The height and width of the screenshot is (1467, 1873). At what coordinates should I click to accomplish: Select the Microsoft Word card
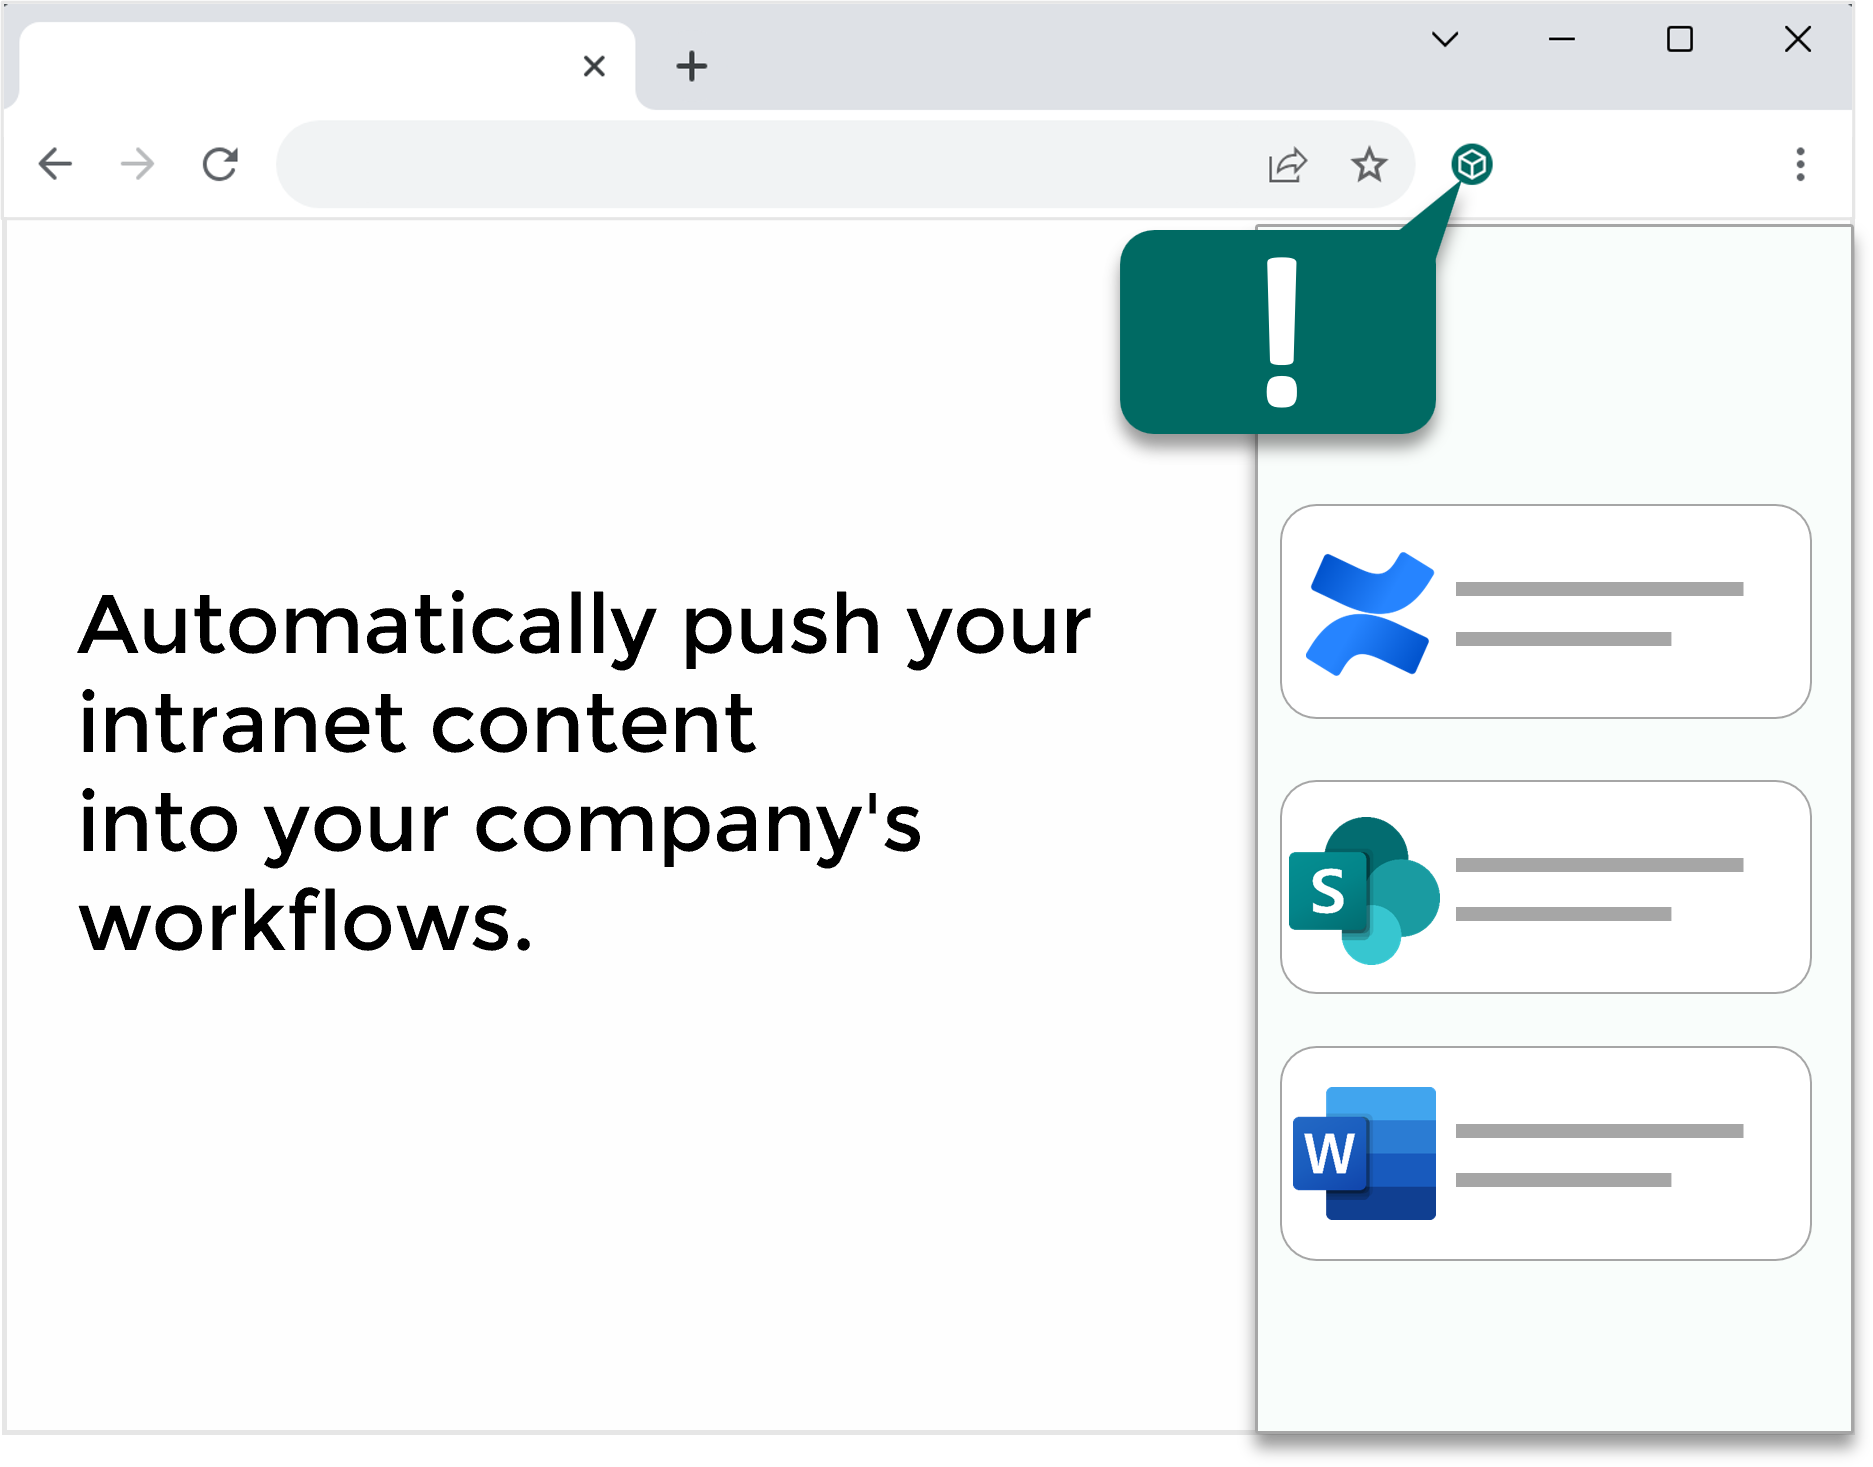(x=1545, y=1153)
